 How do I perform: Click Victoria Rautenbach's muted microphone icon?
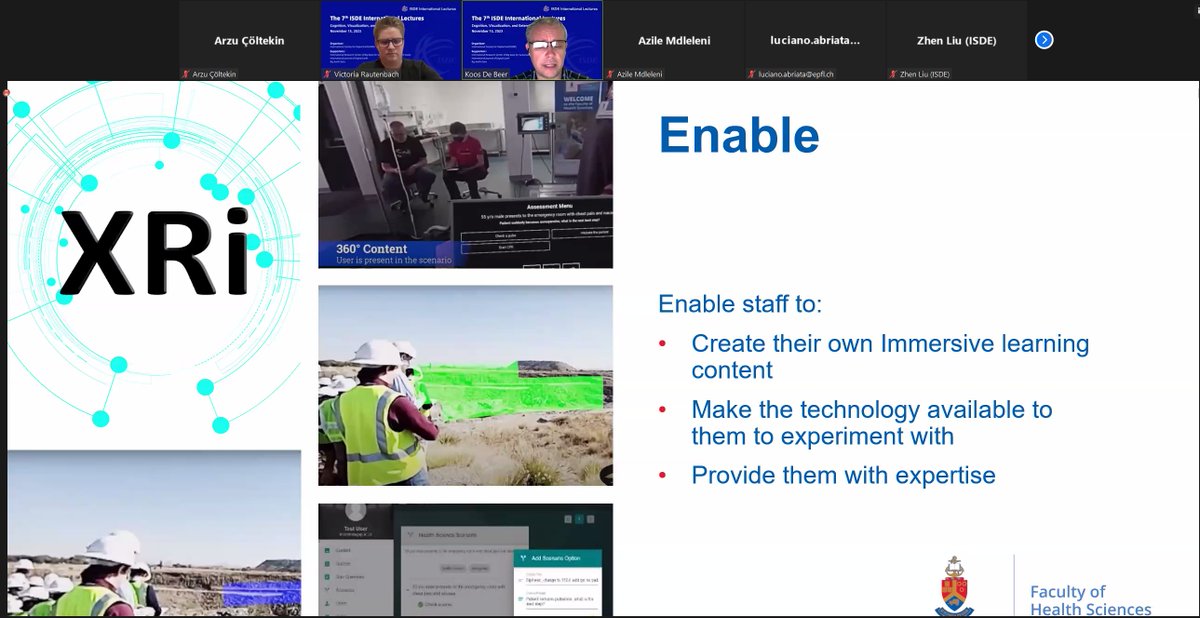point(326,74)
